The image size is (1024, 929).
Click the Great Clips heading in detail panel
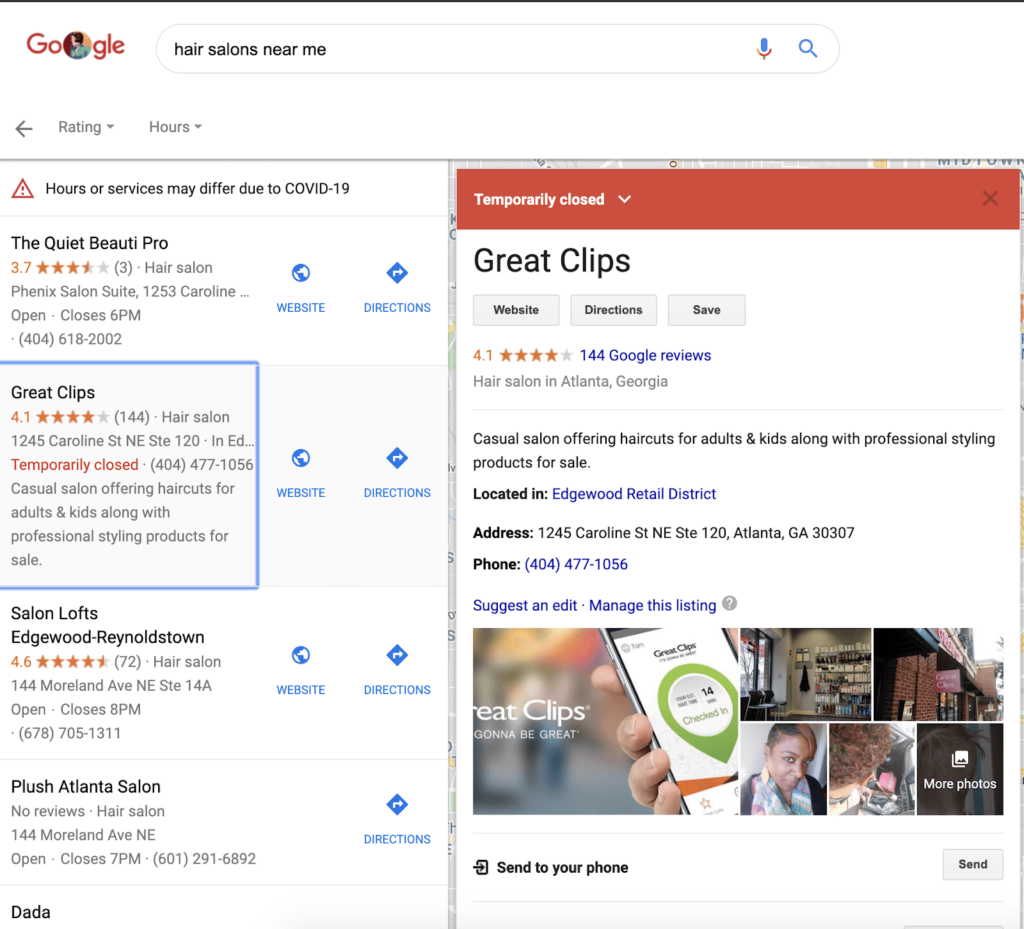(552, 260)
